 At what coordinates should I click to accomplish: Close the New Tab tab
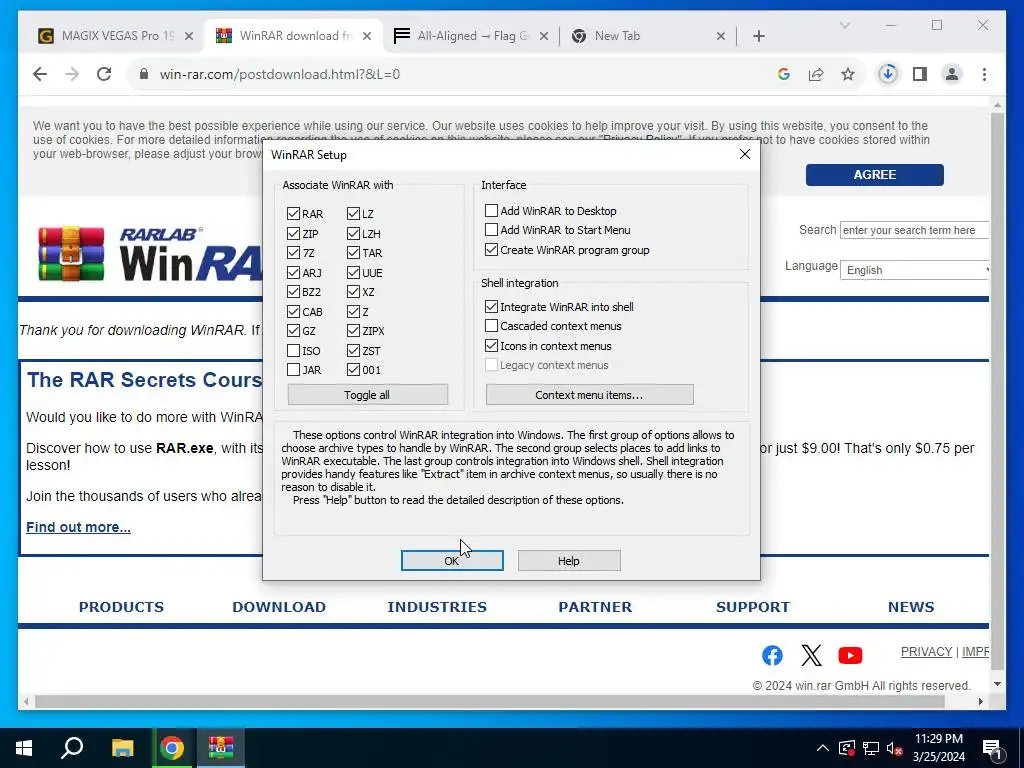click(x=721, y=36)
